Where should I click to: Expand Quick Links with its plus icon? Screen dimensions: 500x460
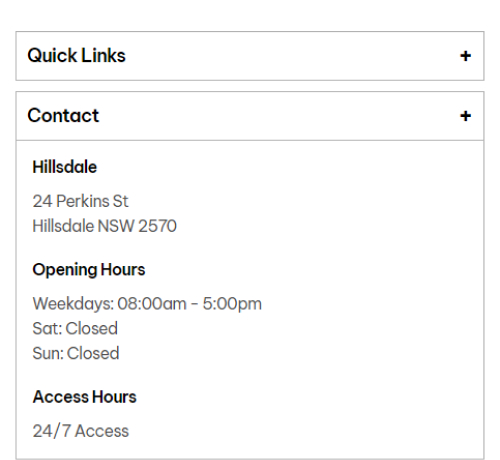(465, 56)
